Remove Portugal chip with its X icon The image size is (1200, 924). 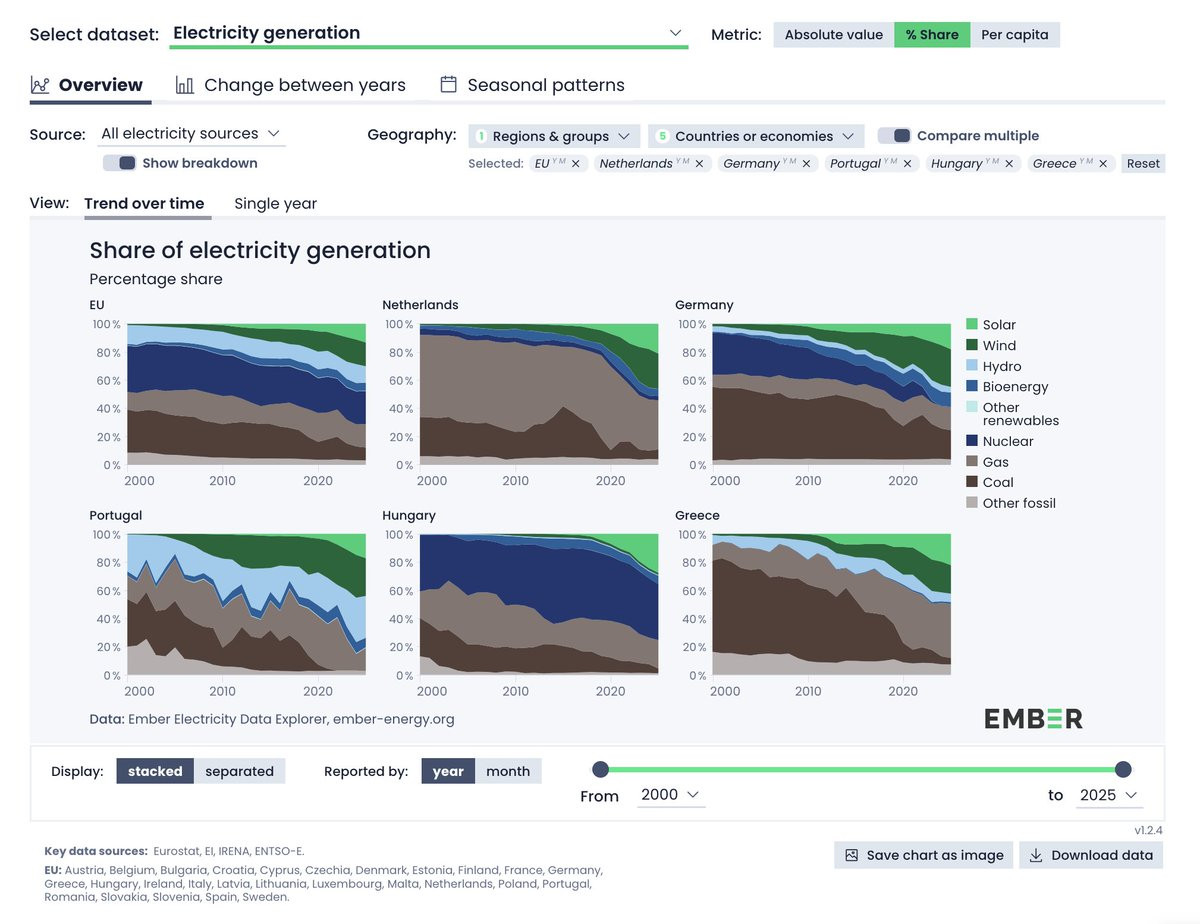(x=907, y=164)
